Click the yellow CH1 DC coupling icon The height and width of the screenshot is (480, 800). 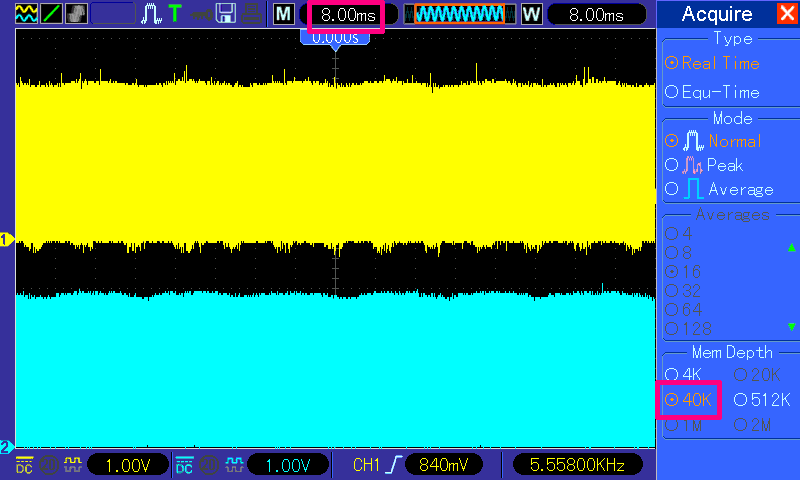coord(24,465)
